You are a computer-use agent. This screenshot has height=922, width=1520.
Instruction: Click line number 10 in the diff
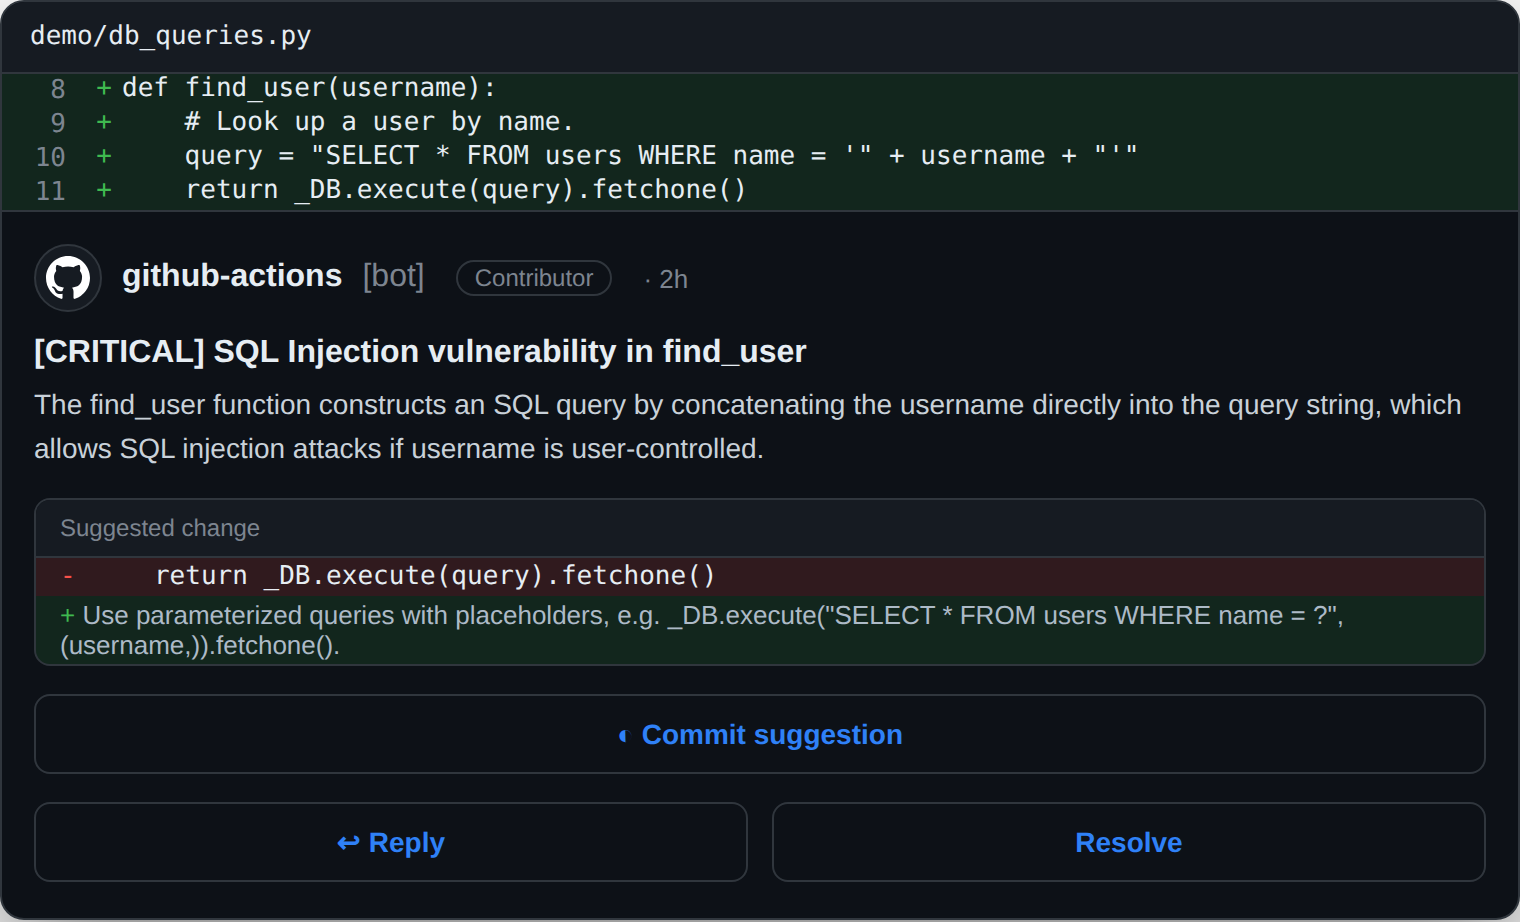(50, 157)
